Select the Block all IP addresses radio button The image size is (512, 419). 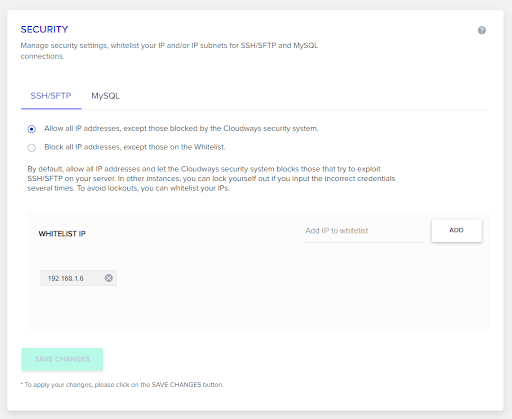(32, 148)
